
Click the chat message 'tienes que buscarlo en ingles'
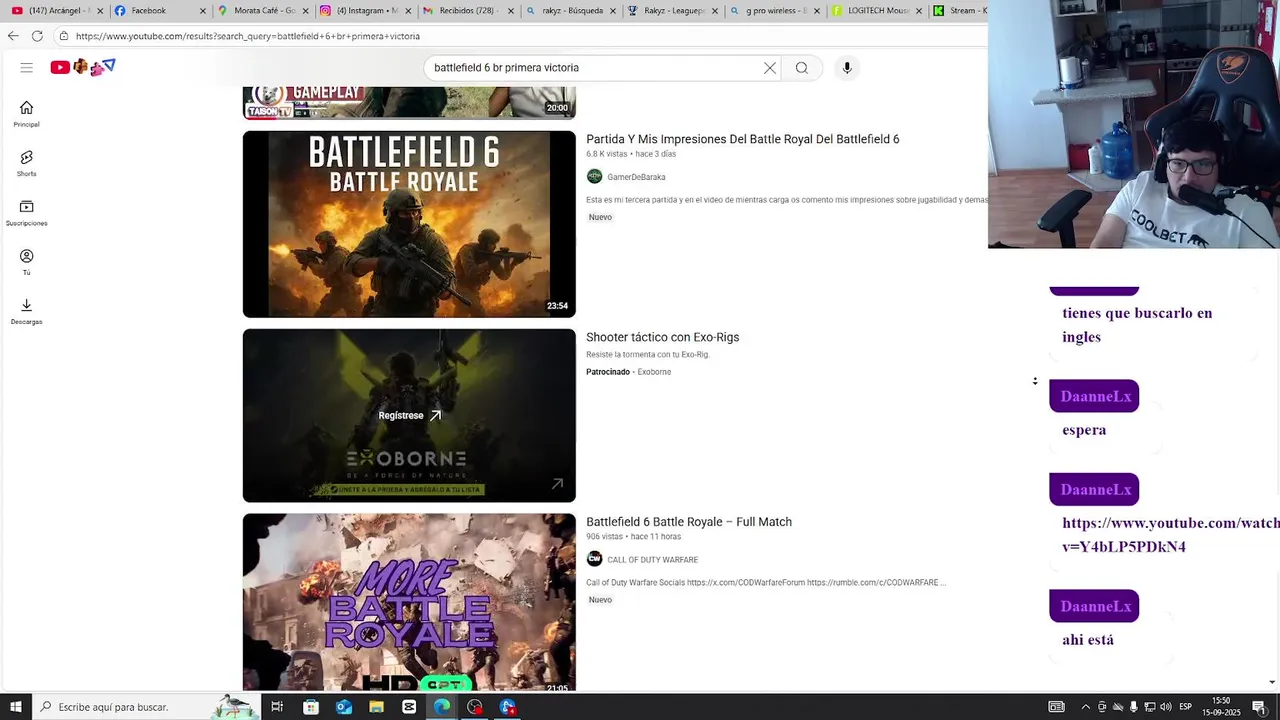click(x=1137, y=325)
